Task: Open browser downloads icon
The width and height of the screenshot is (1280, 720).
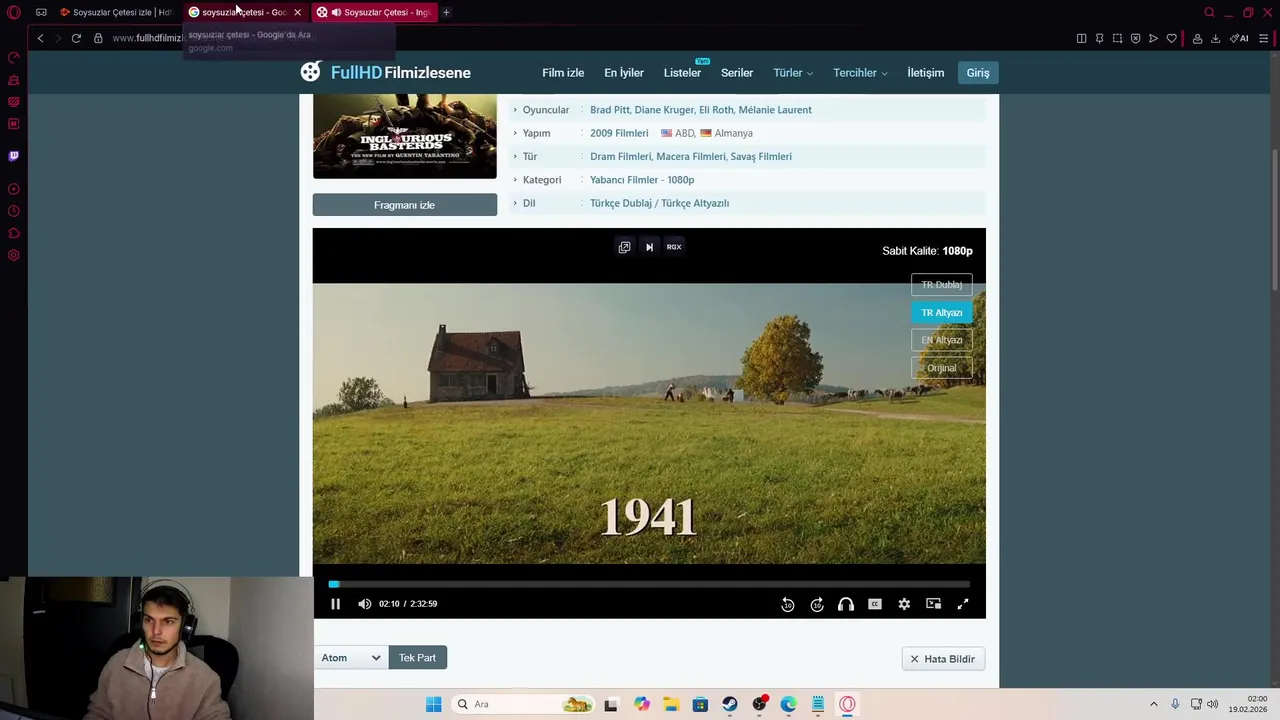Action: pyautogui.click(x=1215, y=38)
